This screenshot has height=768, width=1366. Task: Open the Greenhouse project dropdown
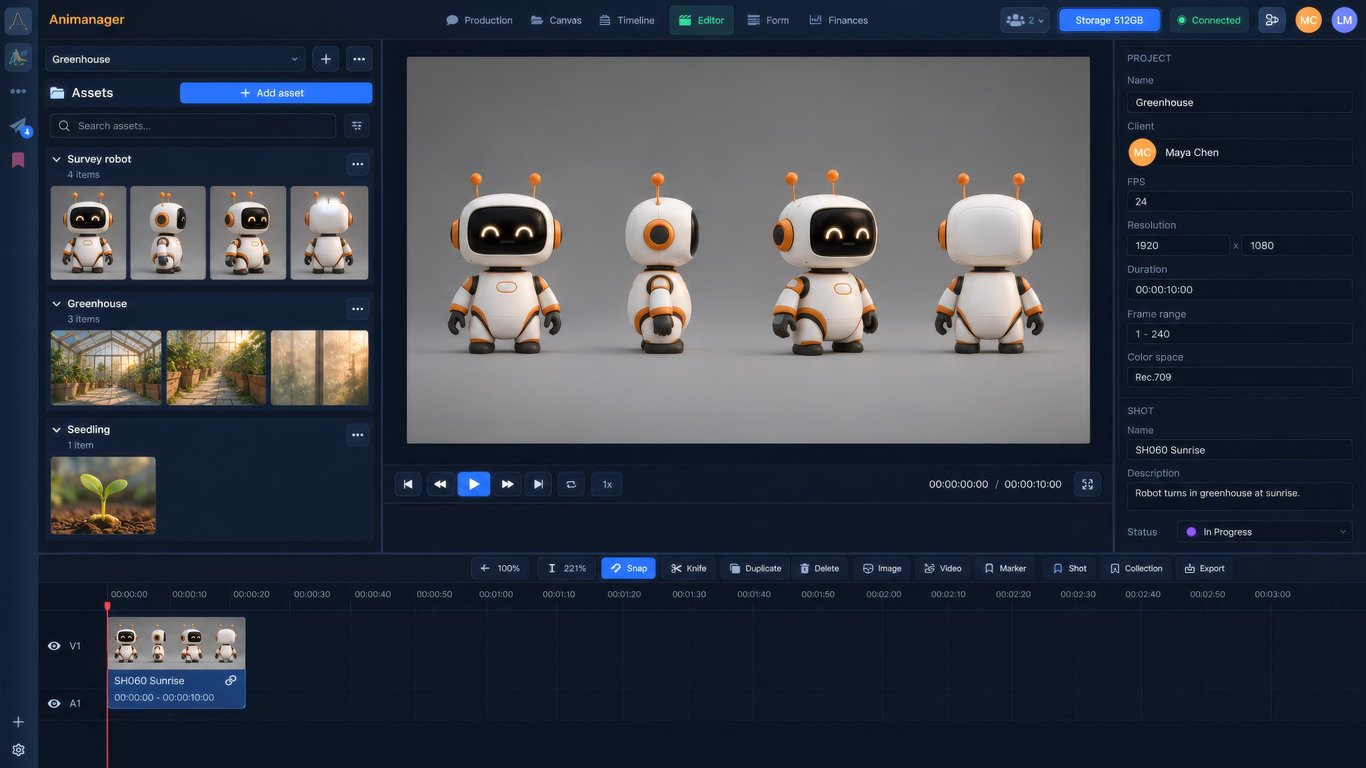pos(175,59)
